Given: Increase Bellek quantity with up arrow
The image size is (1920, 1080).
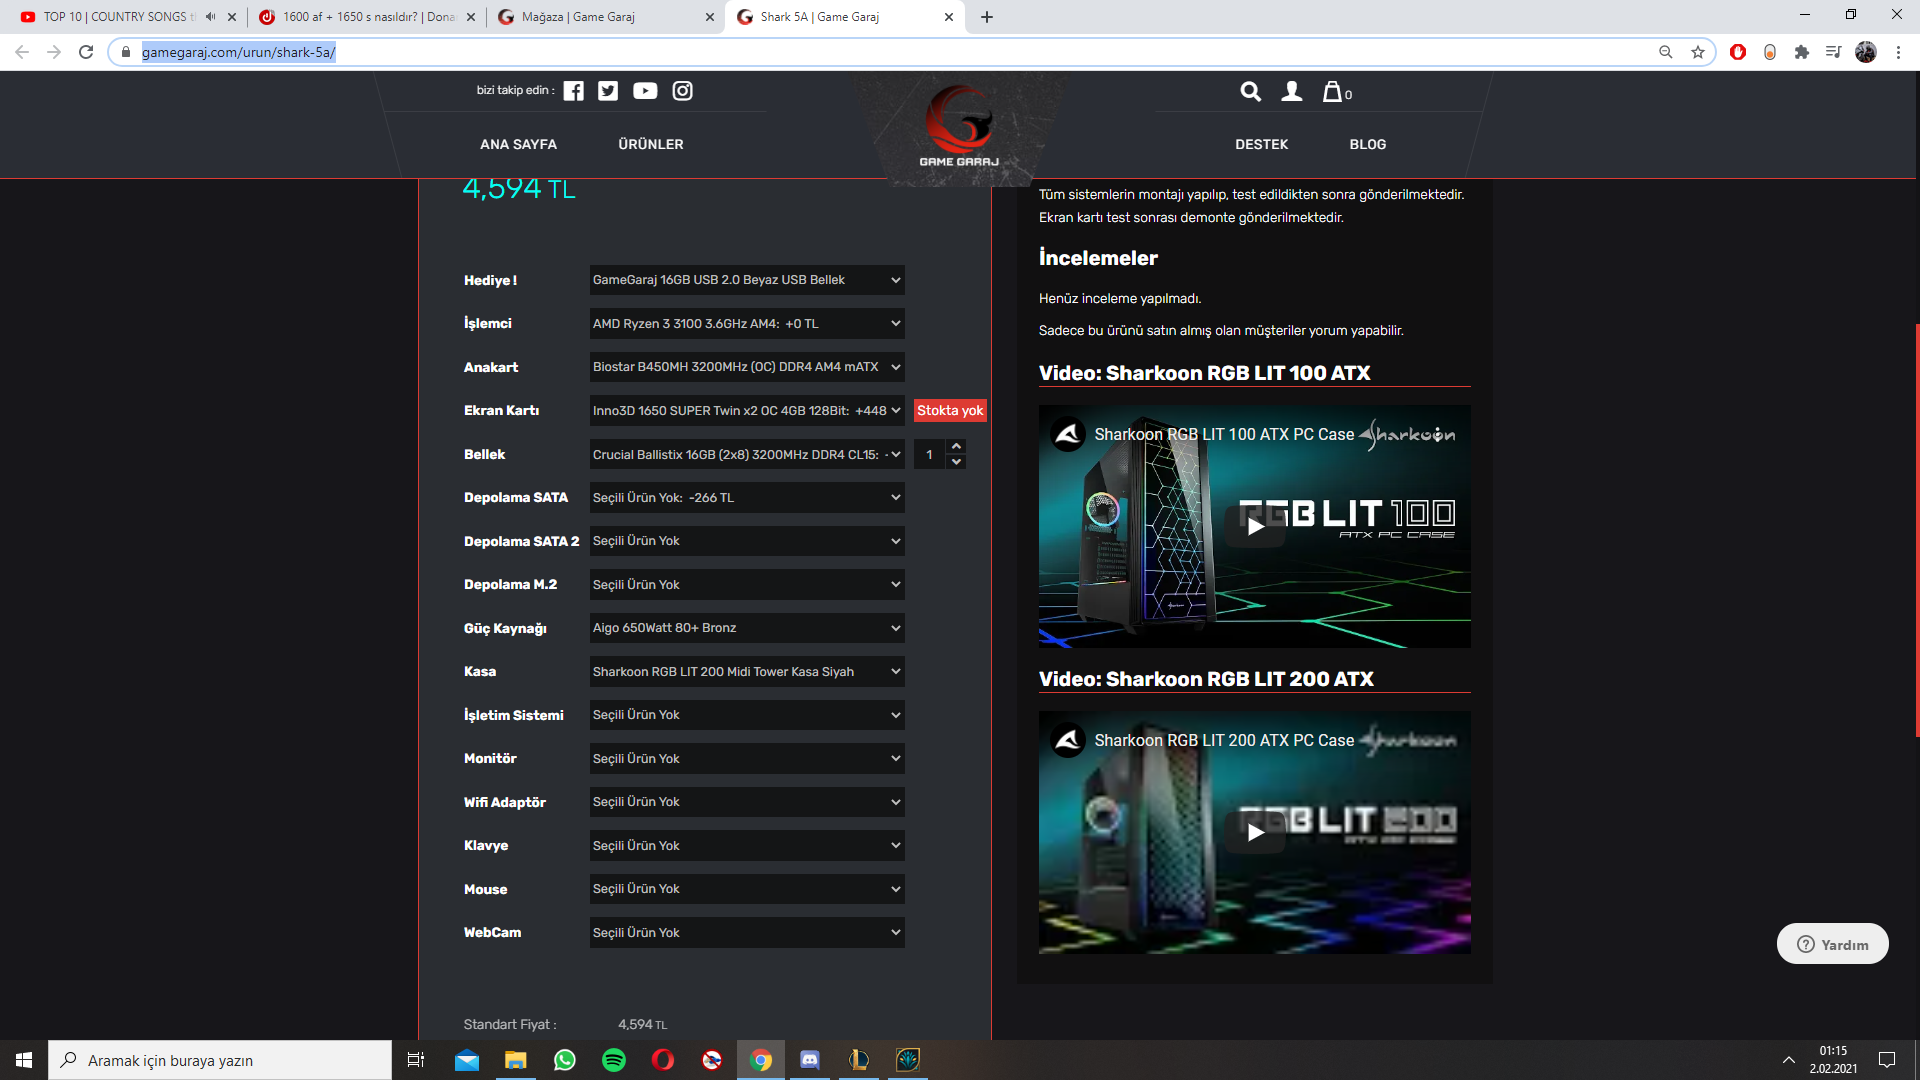Looking at the screenshot, I should click(x=957, y=446).
